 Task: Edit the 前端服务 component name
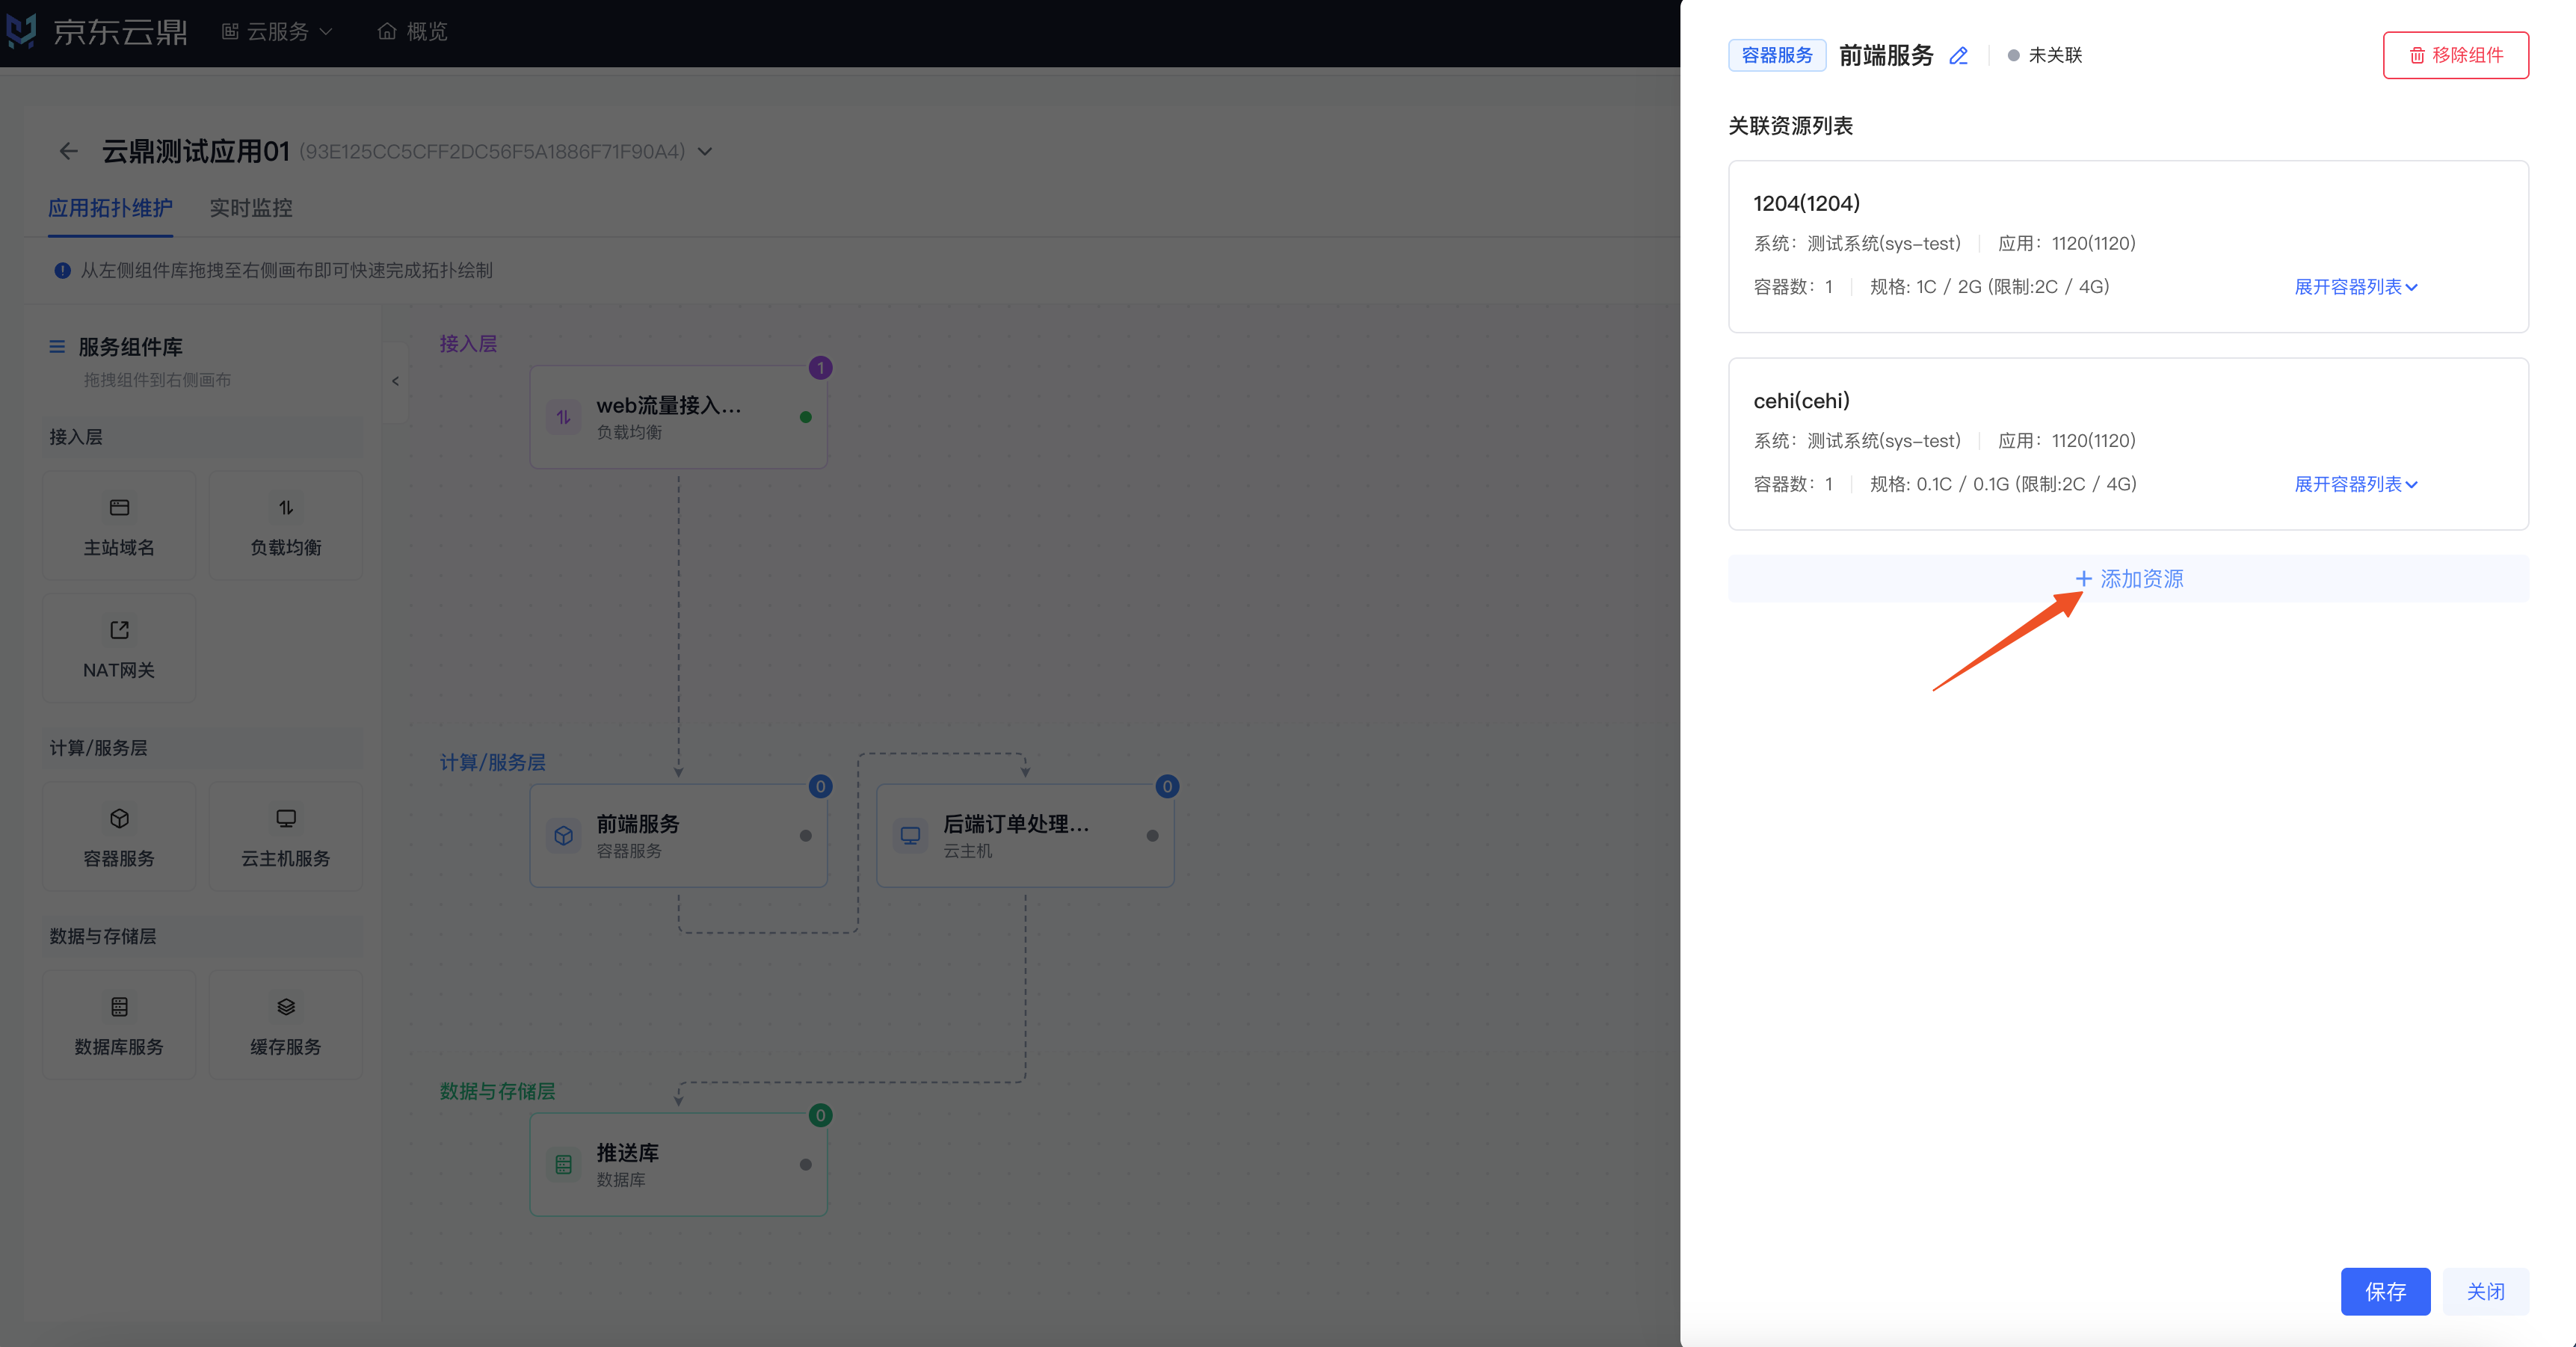point(1958,56)
